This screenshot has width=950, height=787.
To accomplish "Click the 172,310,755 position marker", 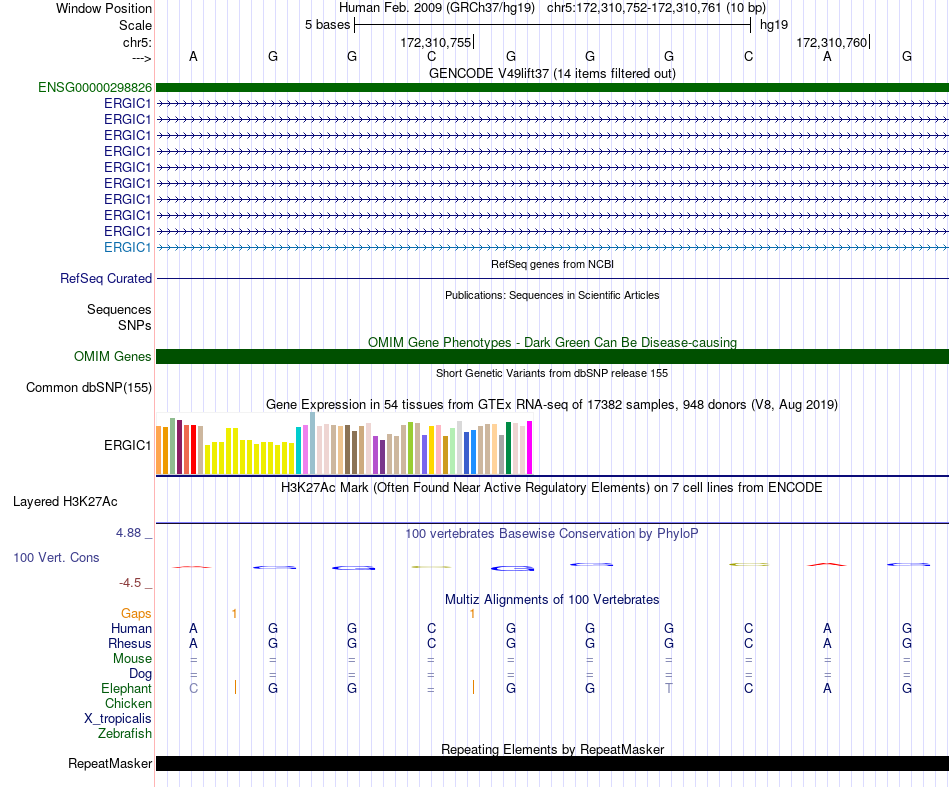I will click(x=437, y=42).
